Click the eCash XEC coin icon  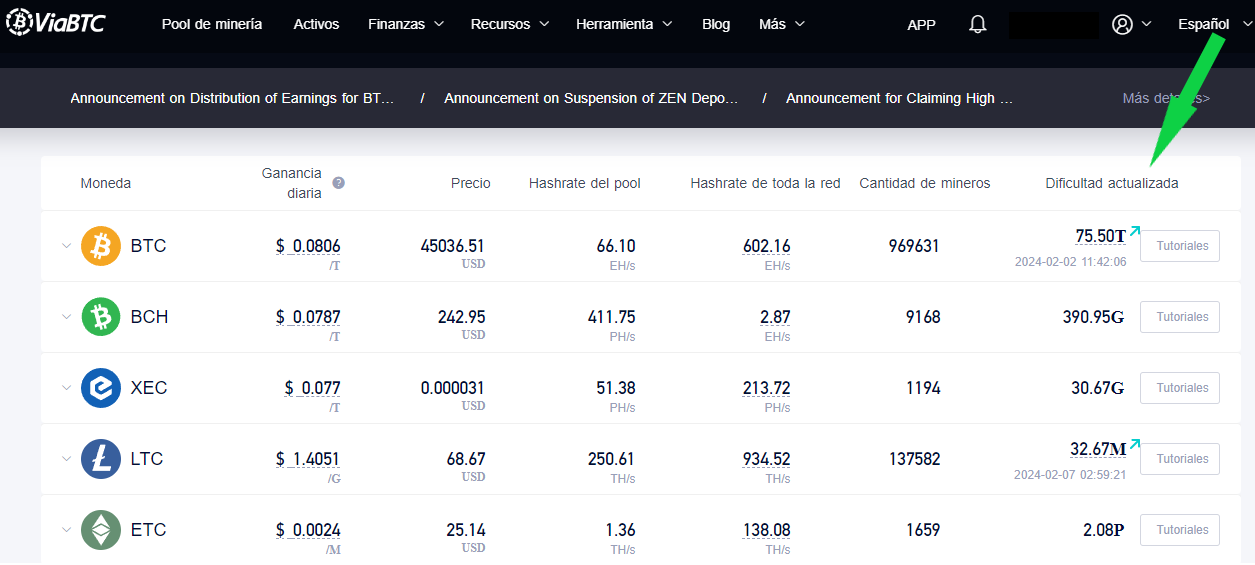click(101, 388)
